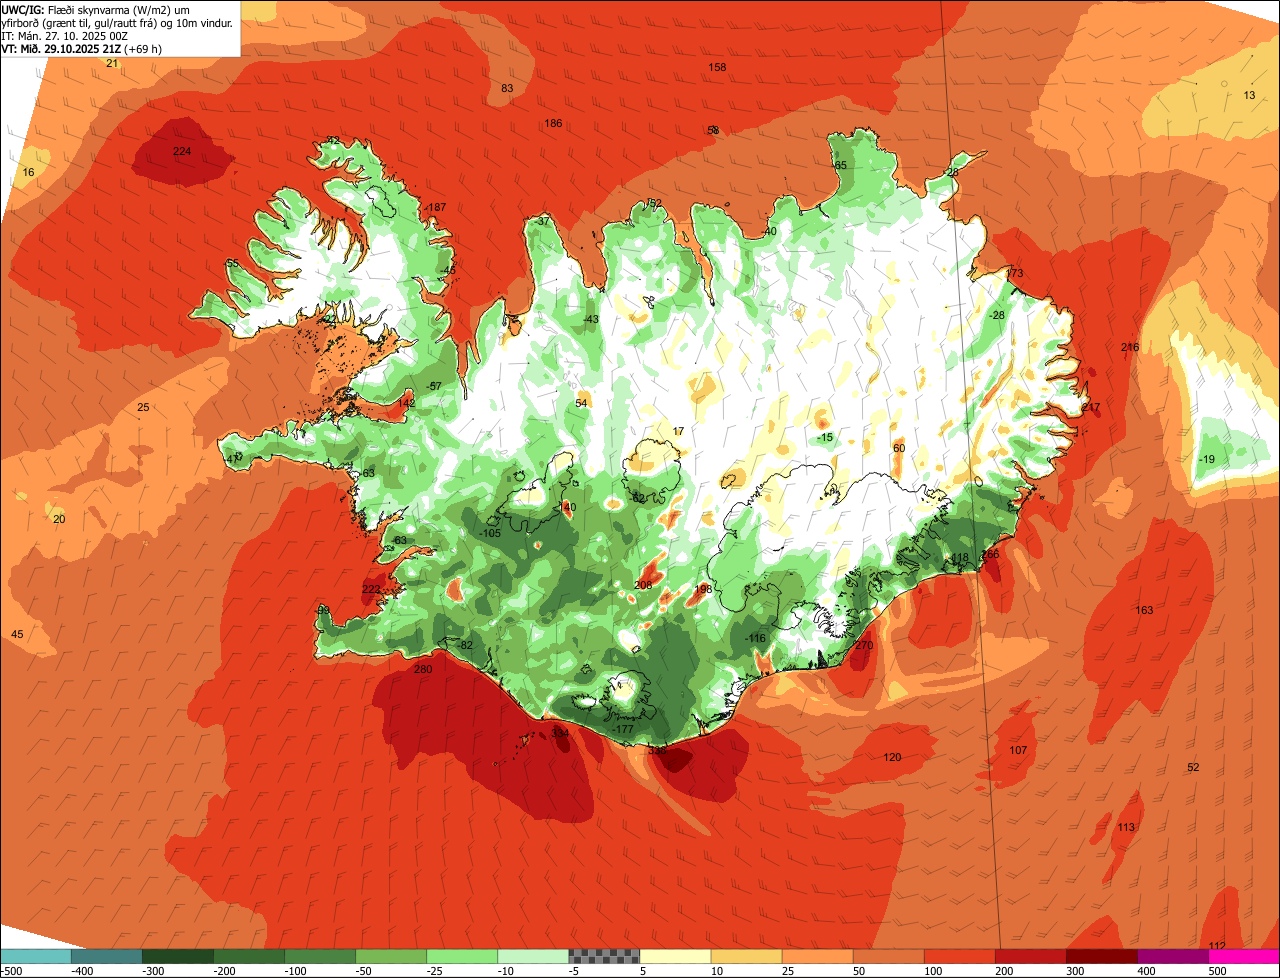This screenshot has width=1280, height=978.
Task: Click the map value -15 in the eastern highlands
Action: 824,438
